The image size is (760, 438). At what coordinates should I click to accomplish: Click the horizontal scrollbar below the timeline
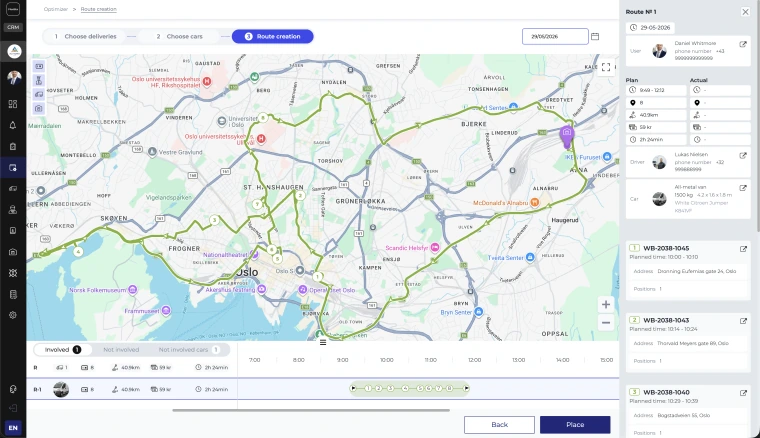point(311,410)
